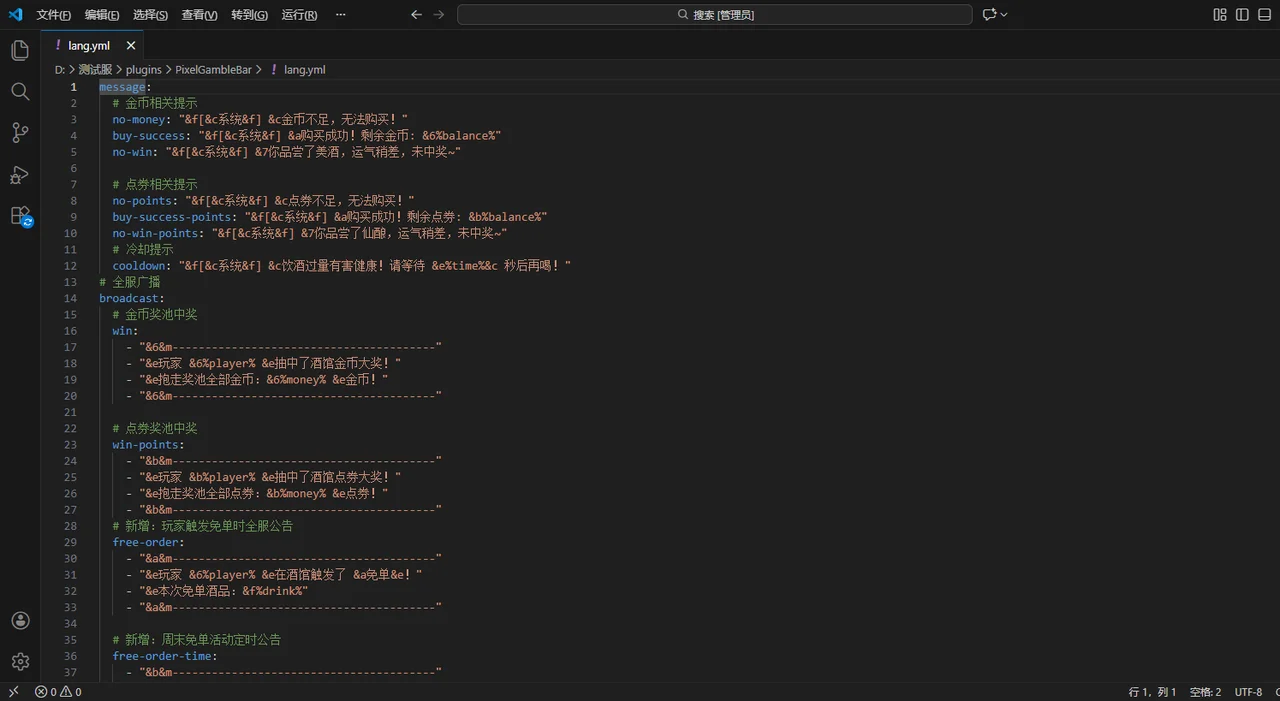
Task: Click the VS Code logo icon
Action: [x=15, y=14]
